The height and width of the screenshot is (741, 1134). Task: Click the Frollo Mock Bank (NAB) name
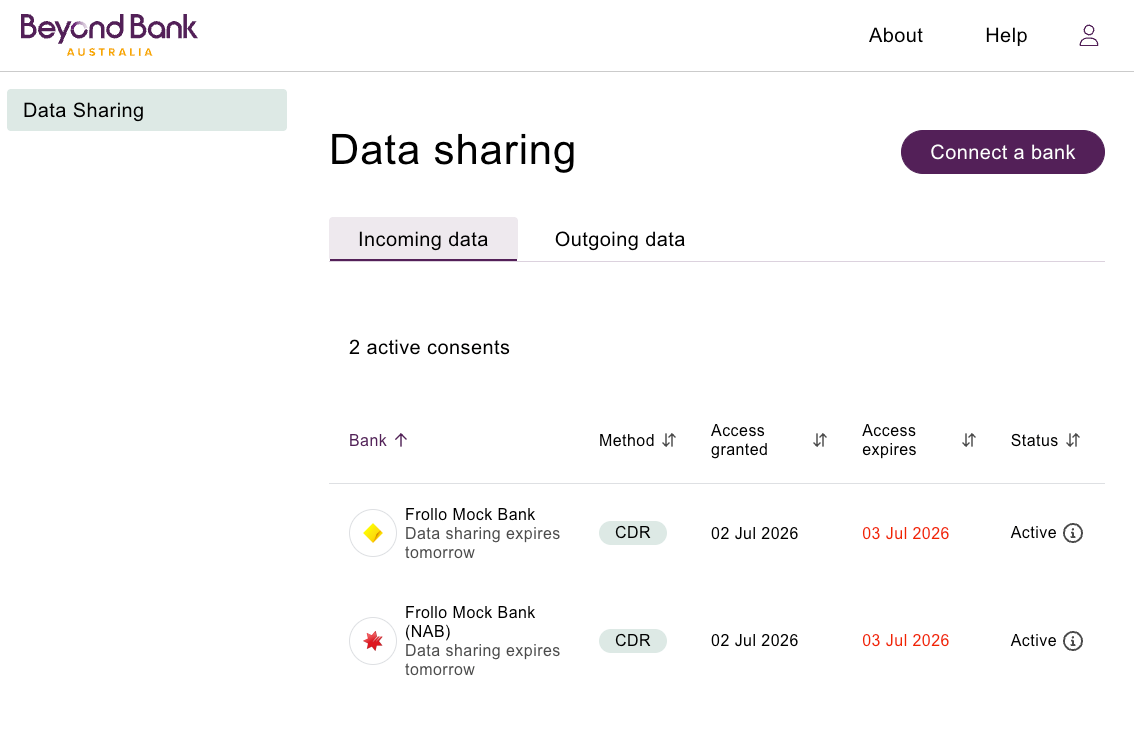[470, 622]
